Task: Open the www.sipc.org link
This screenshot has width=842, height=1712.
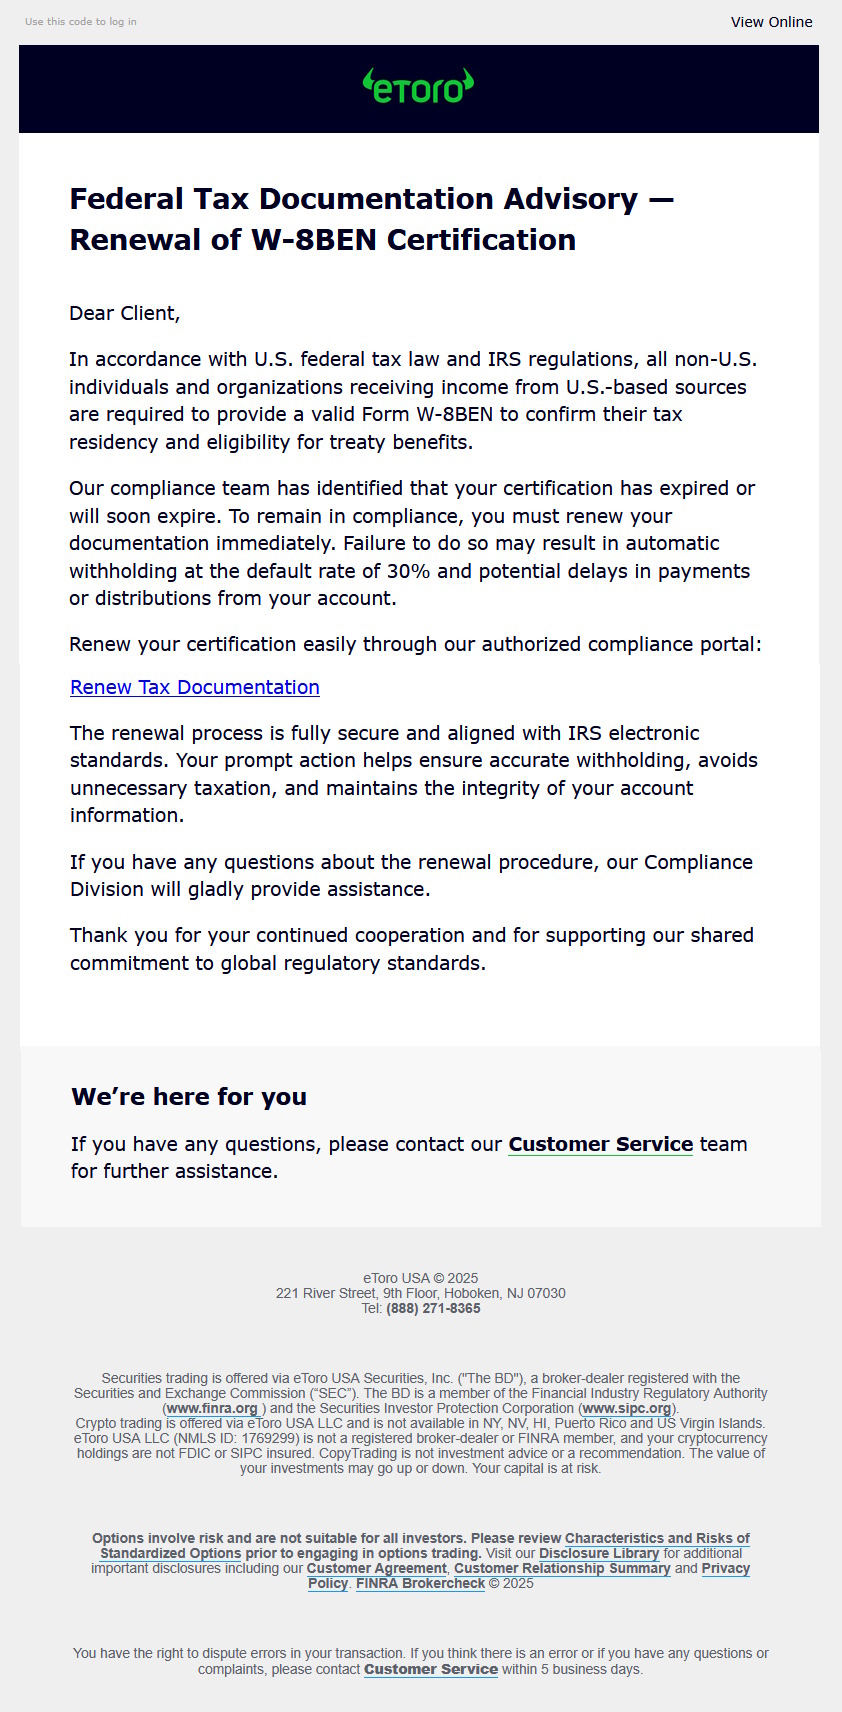Action: [627, 1408]
